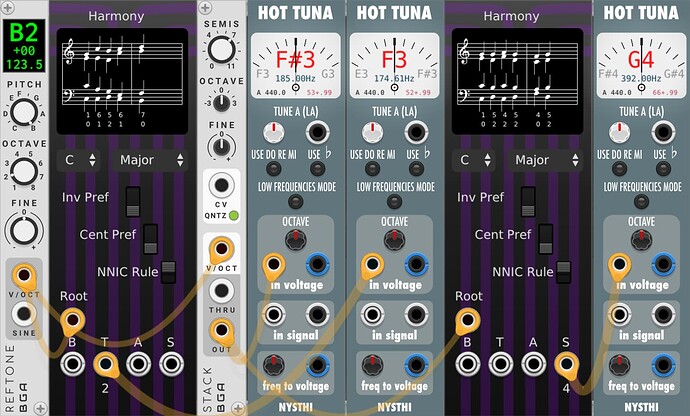Click the SEMIS knob on STACK
This screenshot has height=416, width=690.
click(x=221, y=49)
